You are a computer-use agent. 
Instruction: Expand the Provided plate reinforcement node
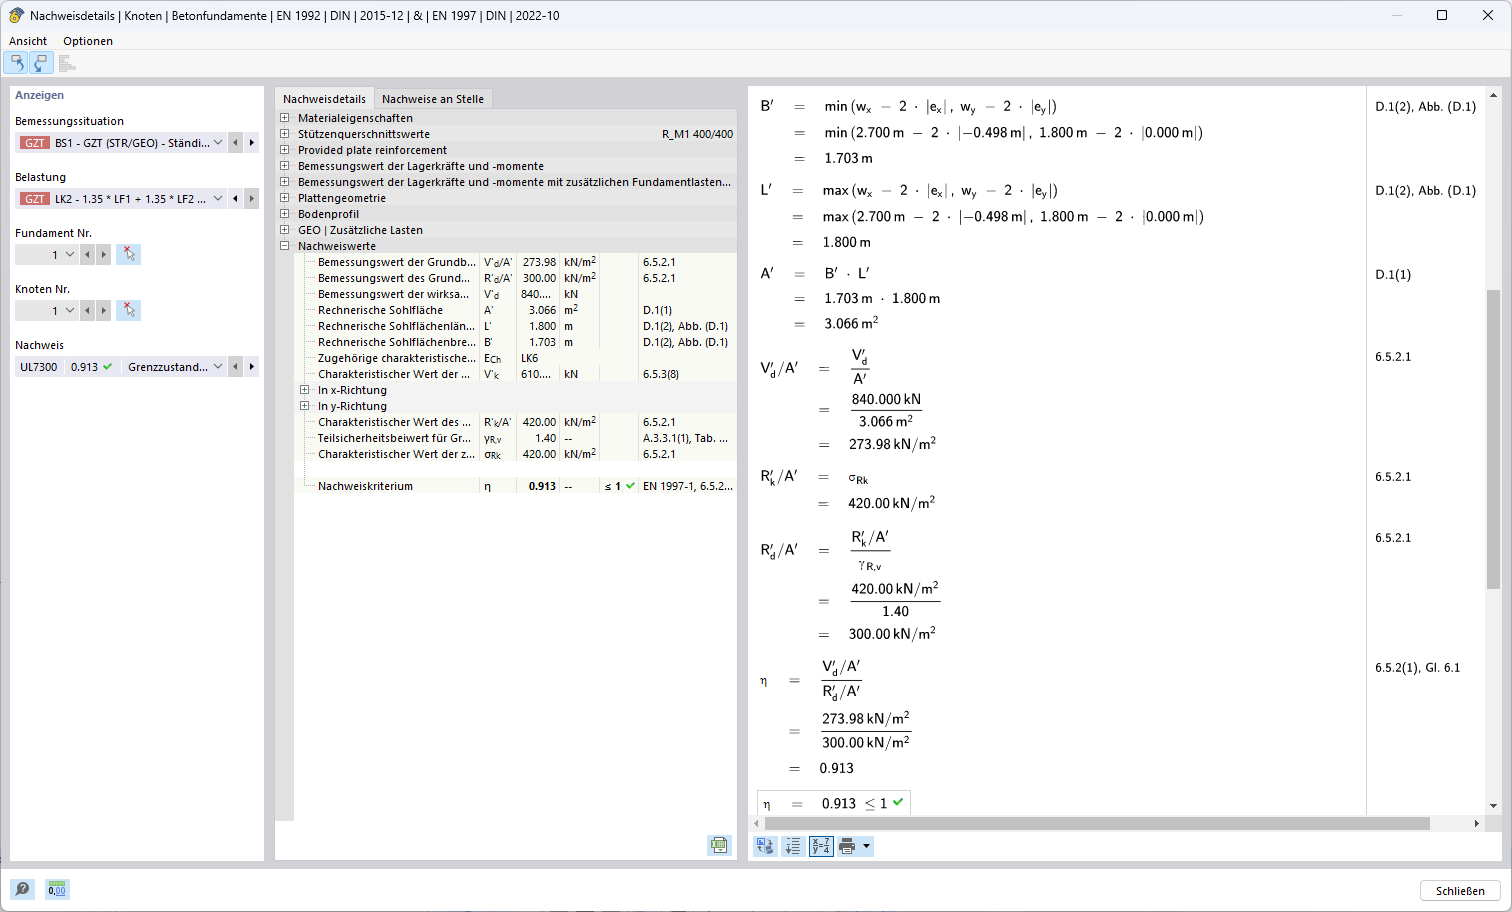285,150
